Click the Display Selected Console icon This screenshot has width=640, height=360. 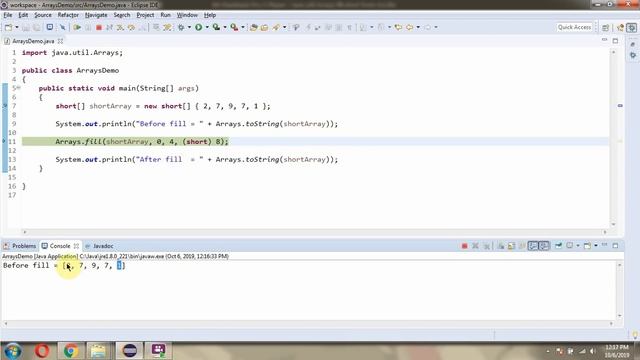[x=570, y=246]
